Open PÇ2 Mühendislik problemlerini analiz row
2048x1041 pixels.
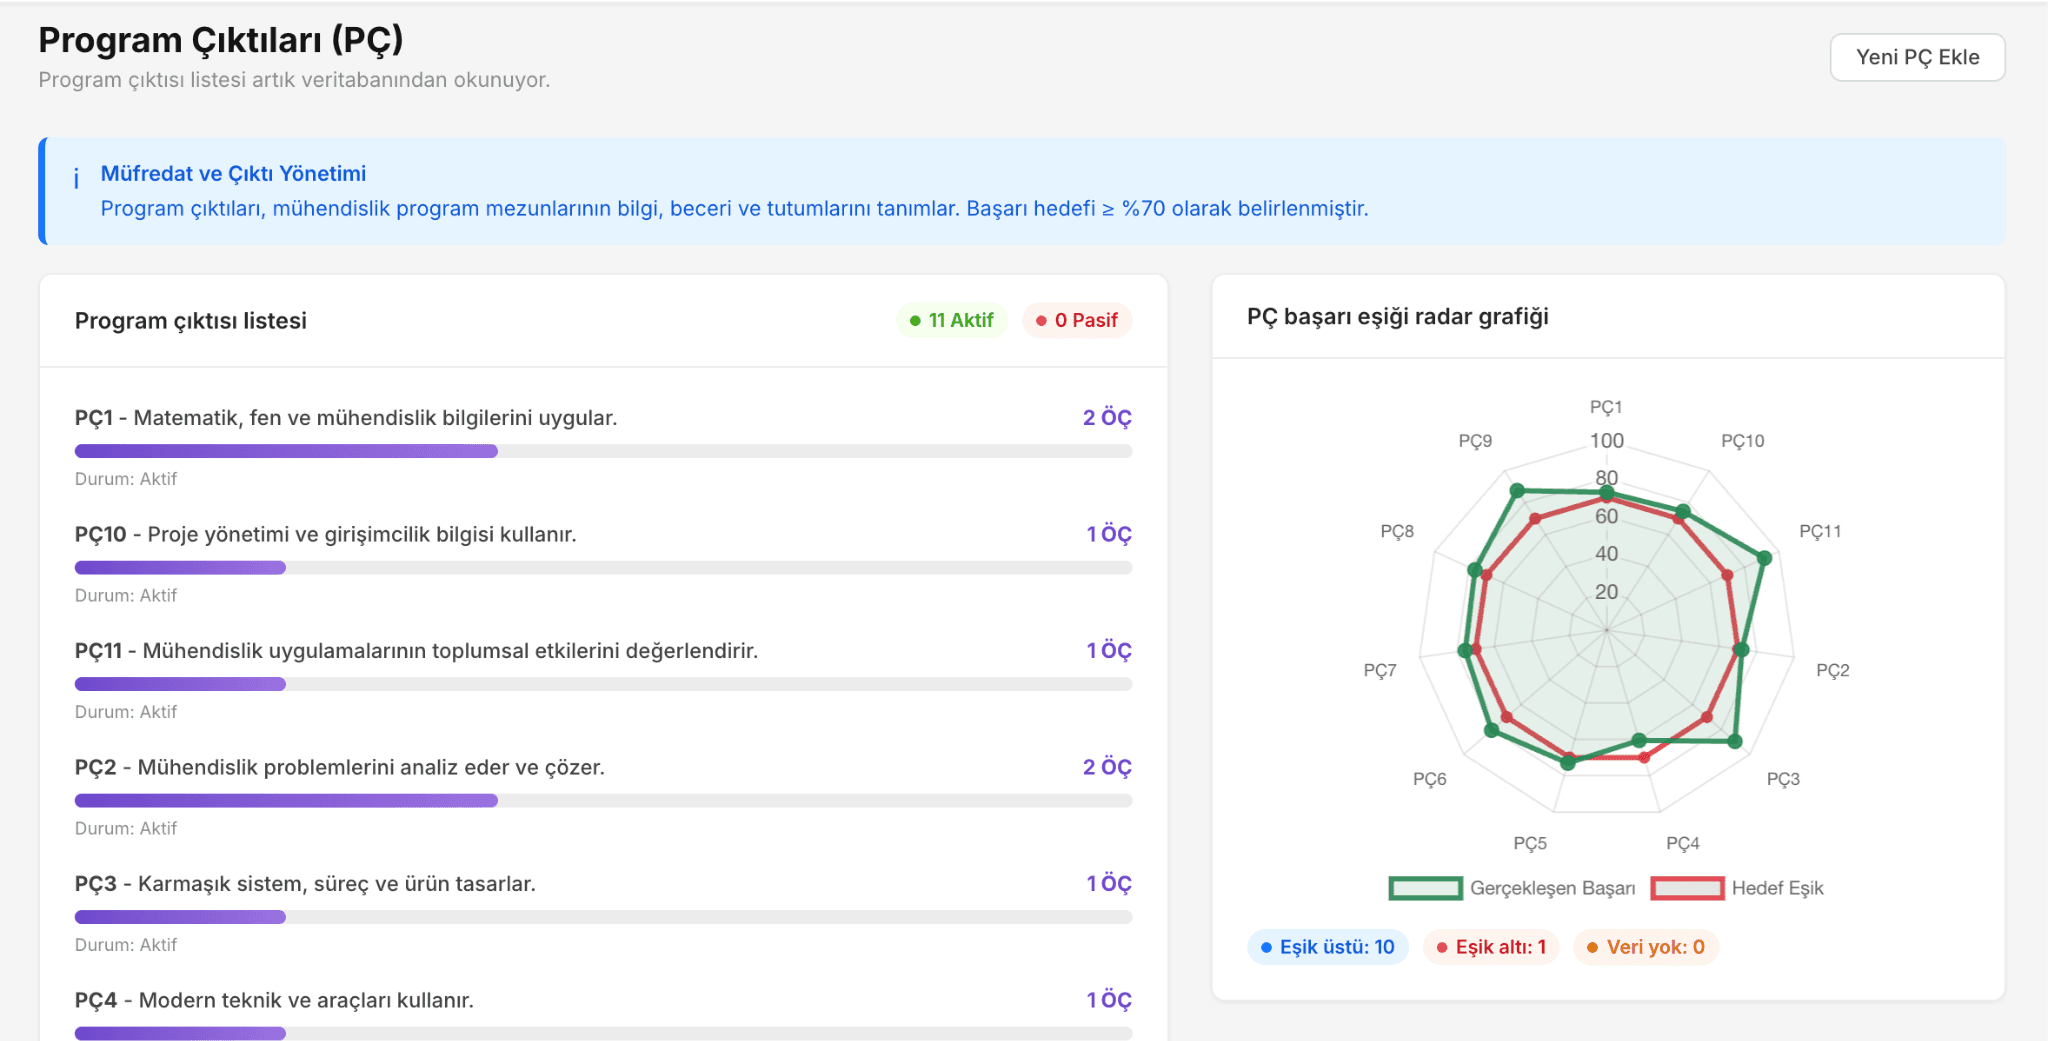click(340, 768)
